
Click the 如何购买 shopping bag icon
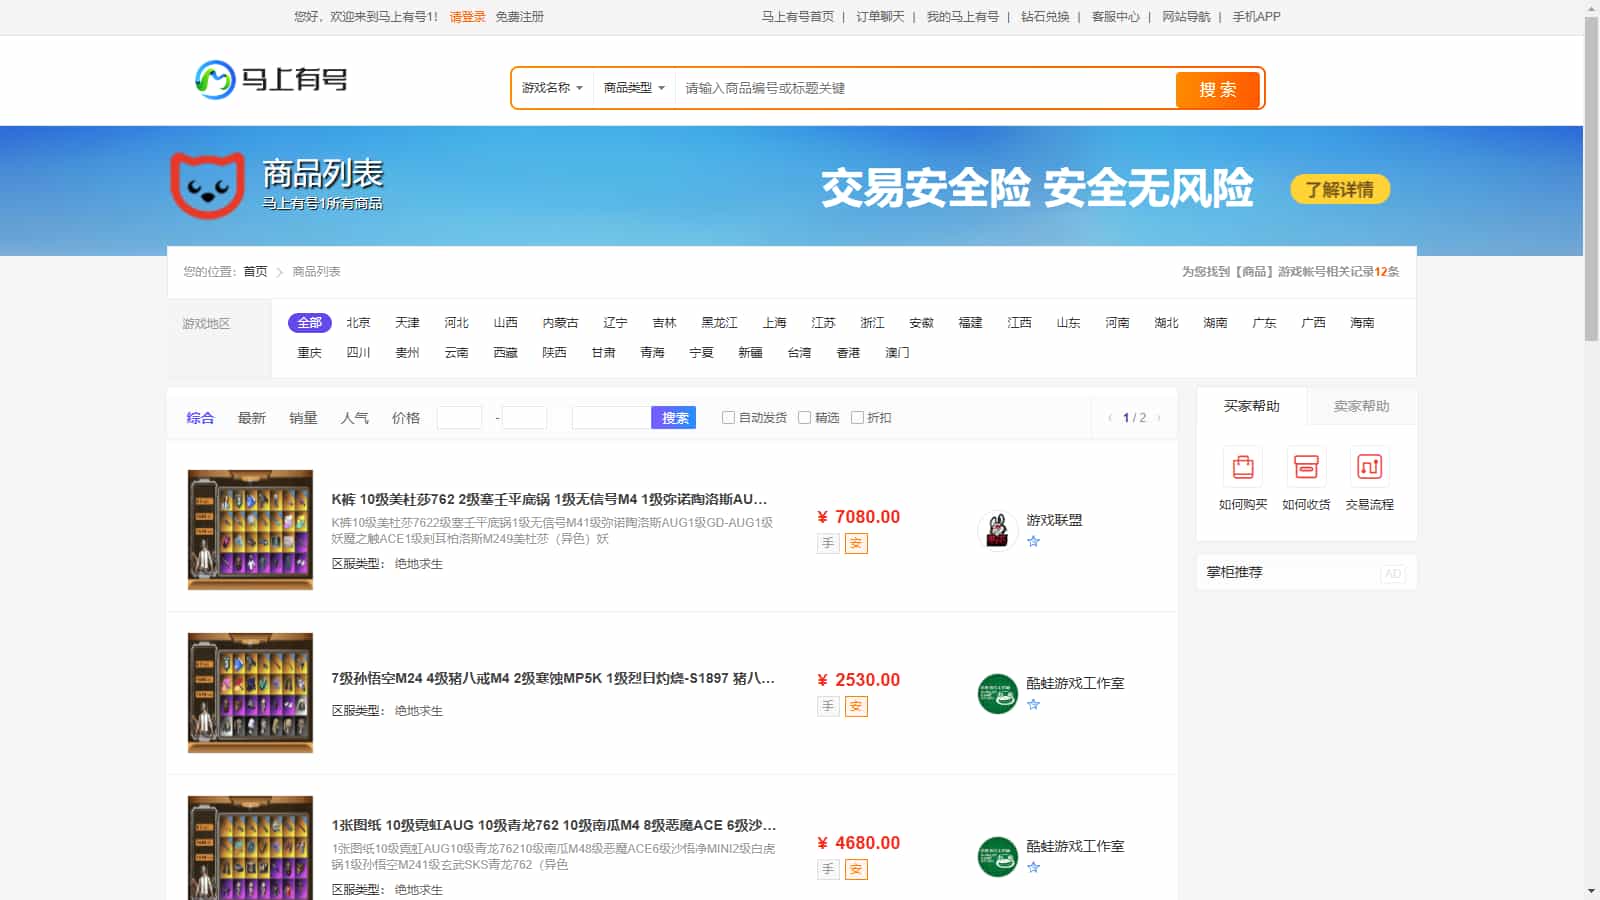(1243, 467)
